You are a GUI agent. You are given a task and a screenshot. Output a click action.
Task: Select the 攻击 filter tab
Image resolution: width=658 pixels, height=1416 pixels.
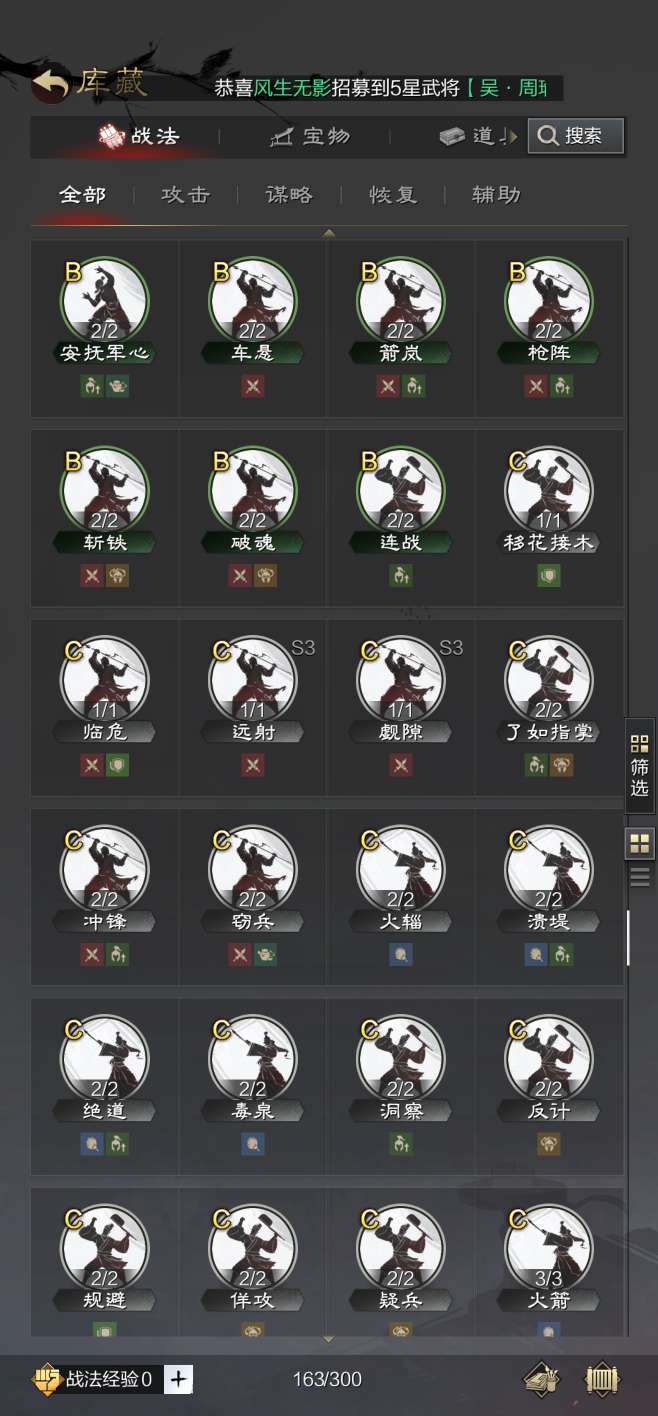186,195
